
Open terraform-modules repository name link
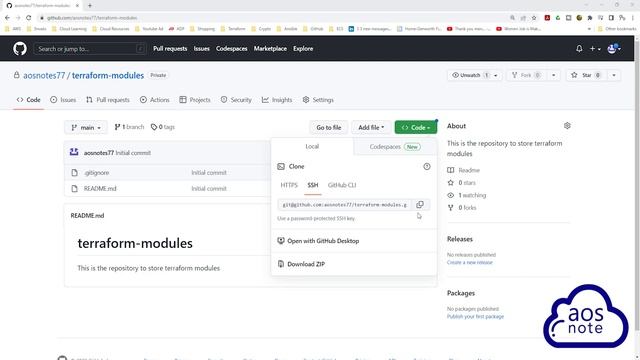point(108,76)
